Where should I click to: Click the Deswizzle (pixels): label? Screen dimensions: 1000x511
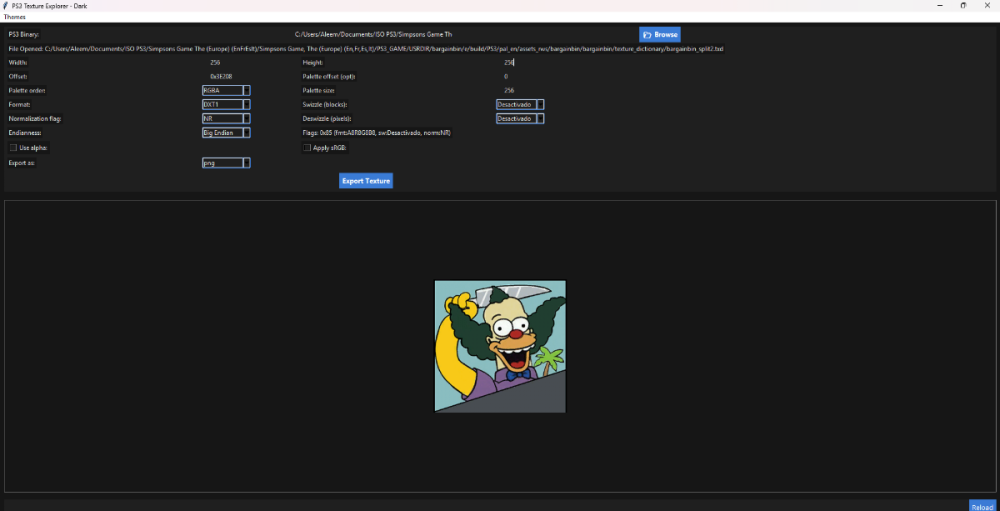327,119
